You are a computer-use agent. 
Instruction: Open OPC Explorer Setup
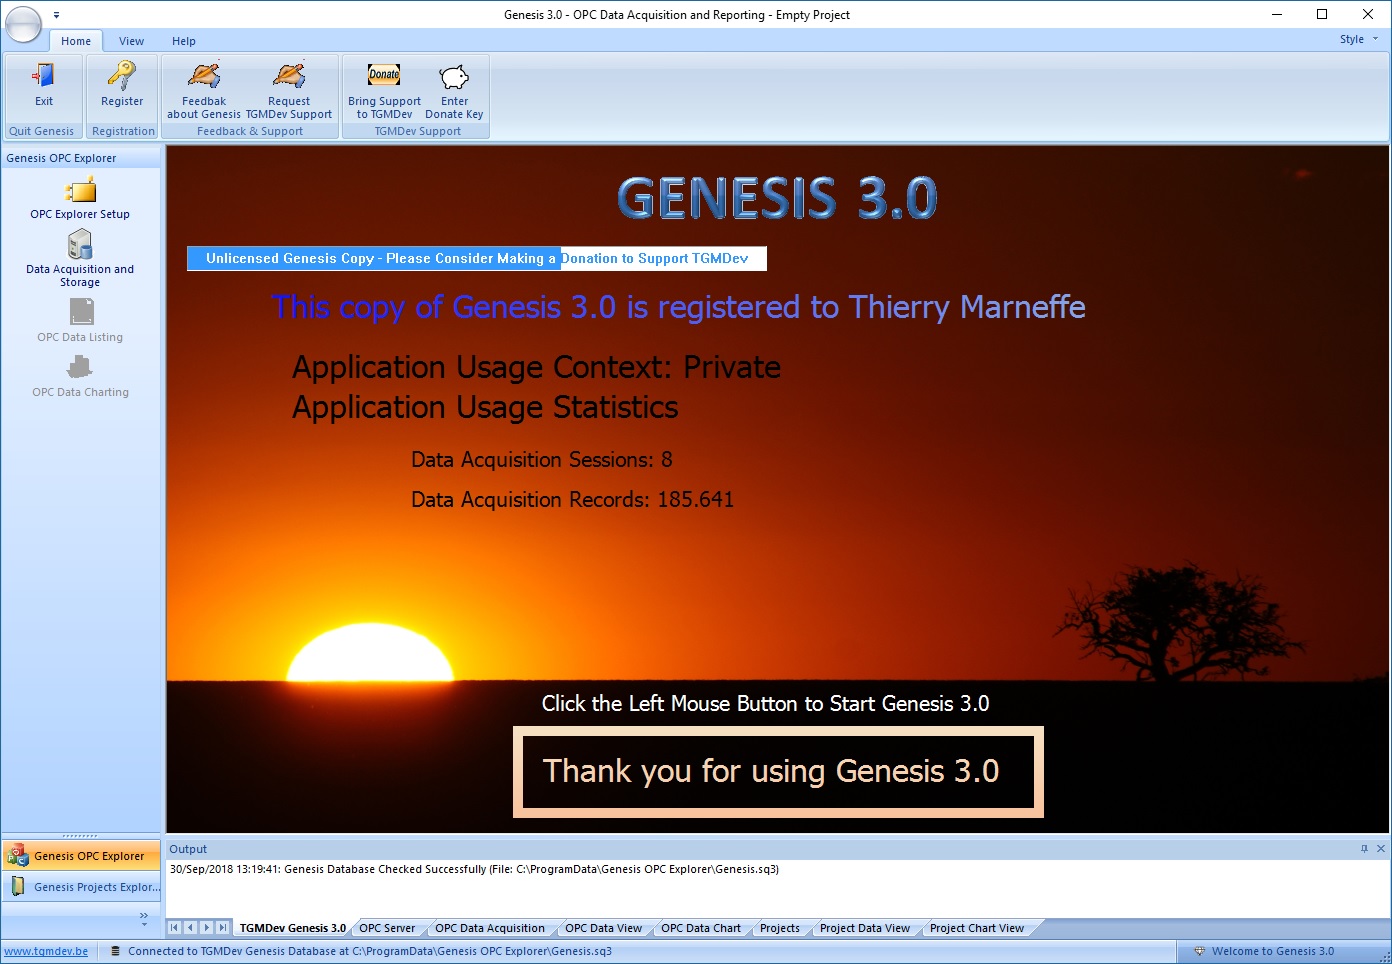coord(80,199)
